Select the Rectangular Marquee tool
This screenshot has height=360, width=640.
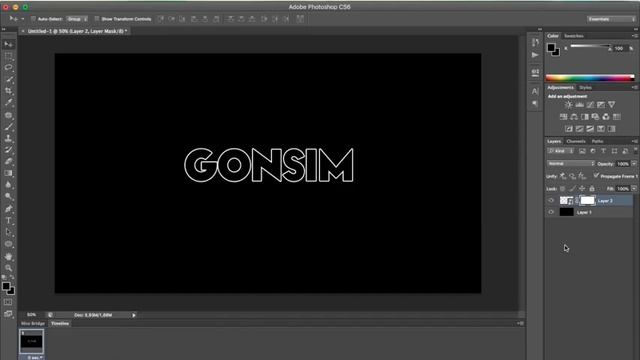click(8, 56)
